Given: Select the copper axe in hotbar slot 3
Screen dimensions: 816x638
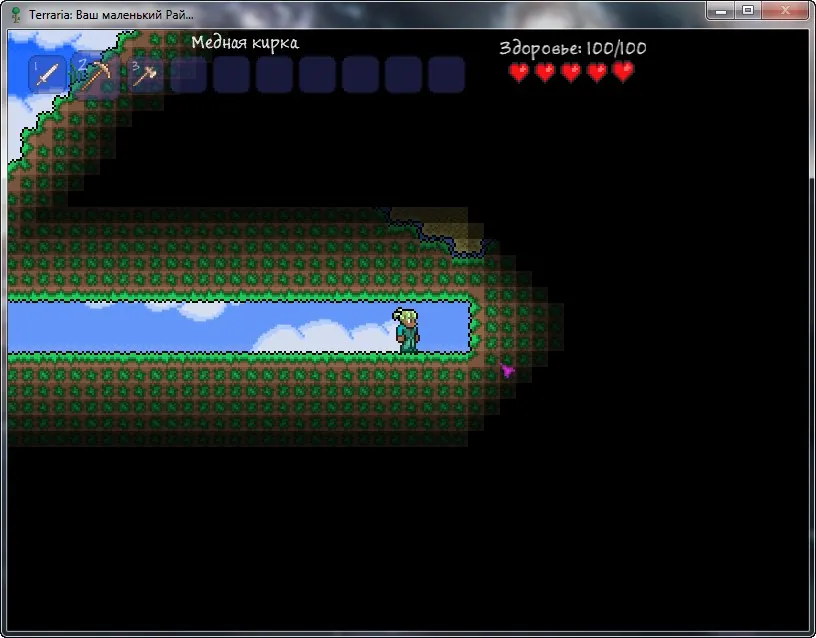Looking at the screenshot, I should point(145,75).
